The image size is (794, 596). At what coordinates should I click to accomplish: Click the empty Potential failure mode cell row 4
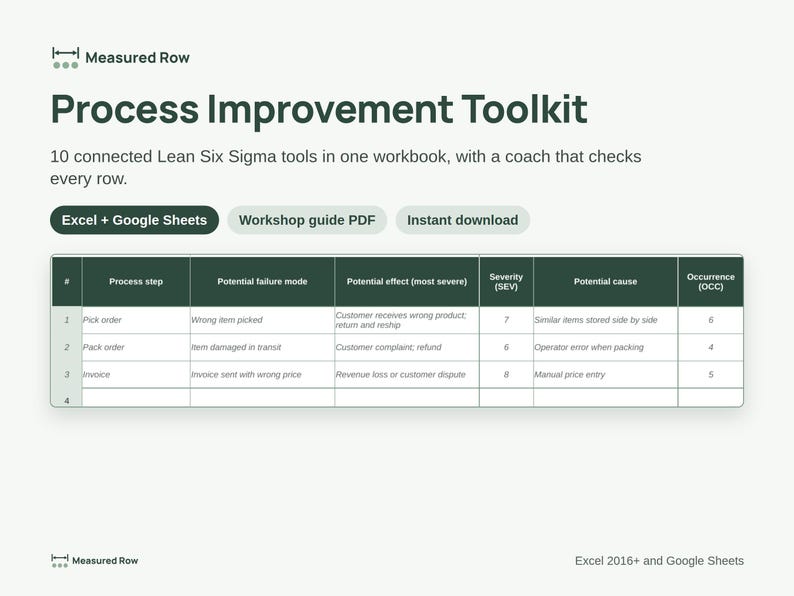(262, 398)
